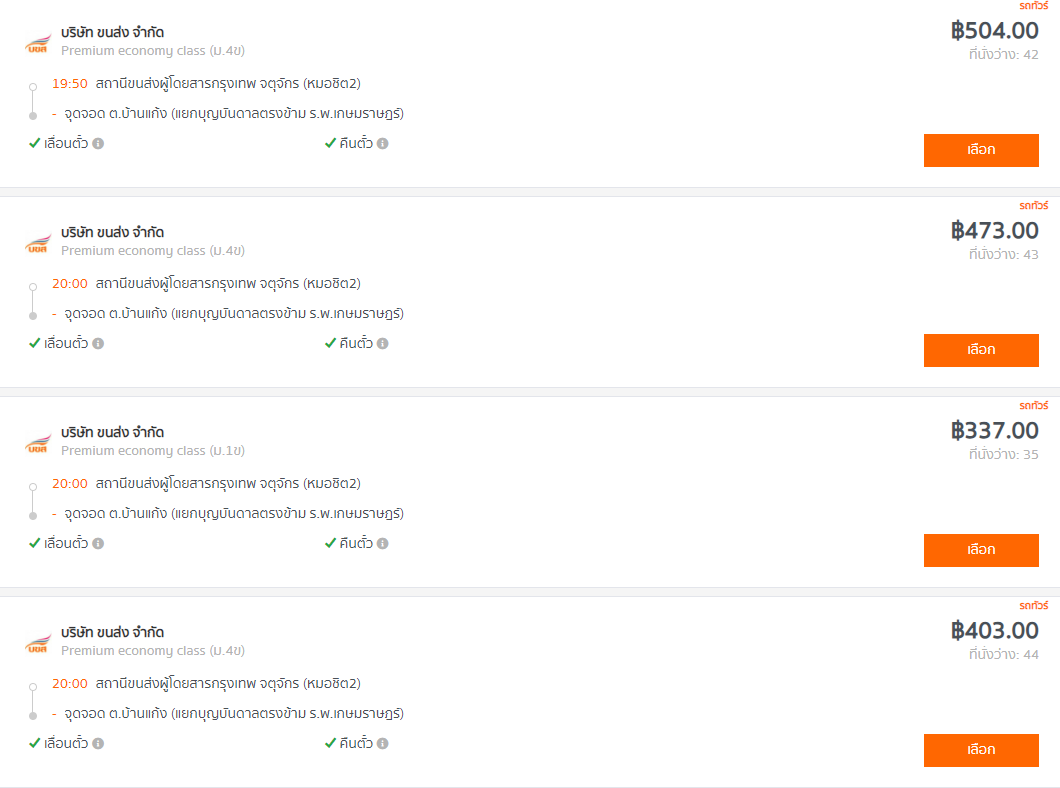Viewport: 1060px width, 788px height.
Task: Click เลื่อนตั๋ว info icon on ฿473.00 trip
Action: (98, 343)
